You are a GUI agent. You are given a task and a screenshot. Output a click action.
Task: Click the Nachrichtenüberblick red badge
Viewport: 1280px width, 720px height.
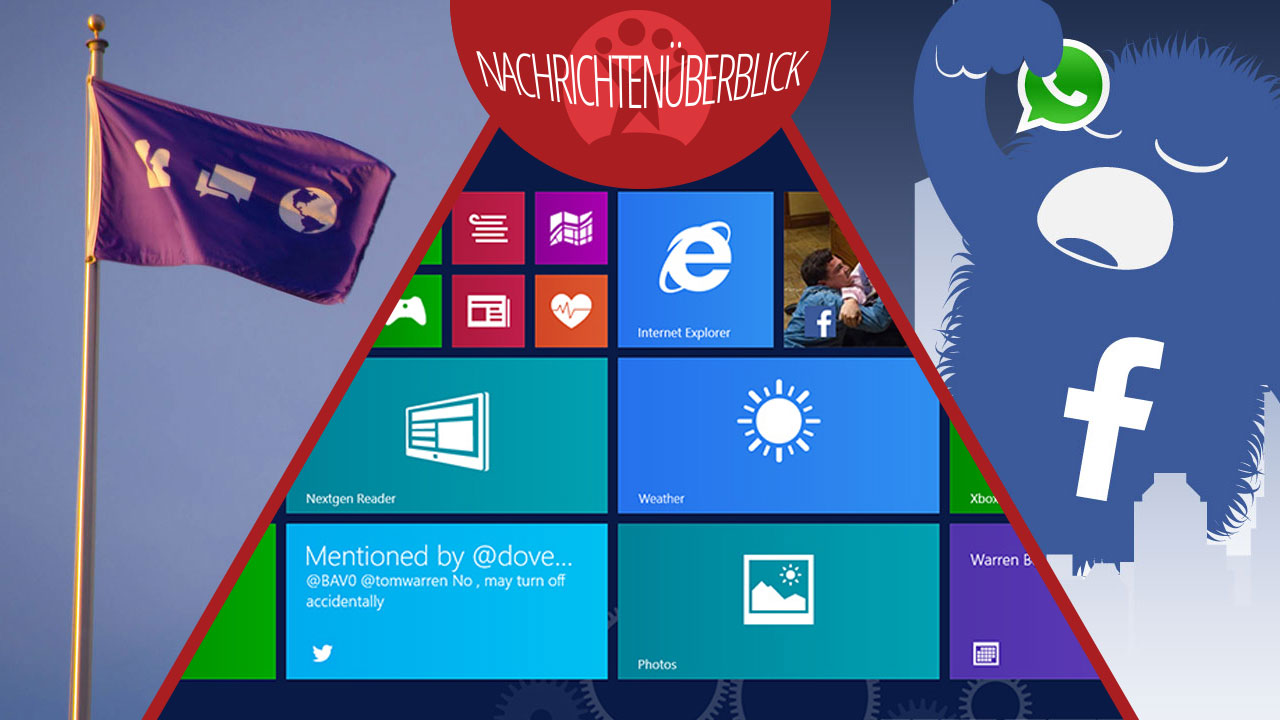point(640,70)
